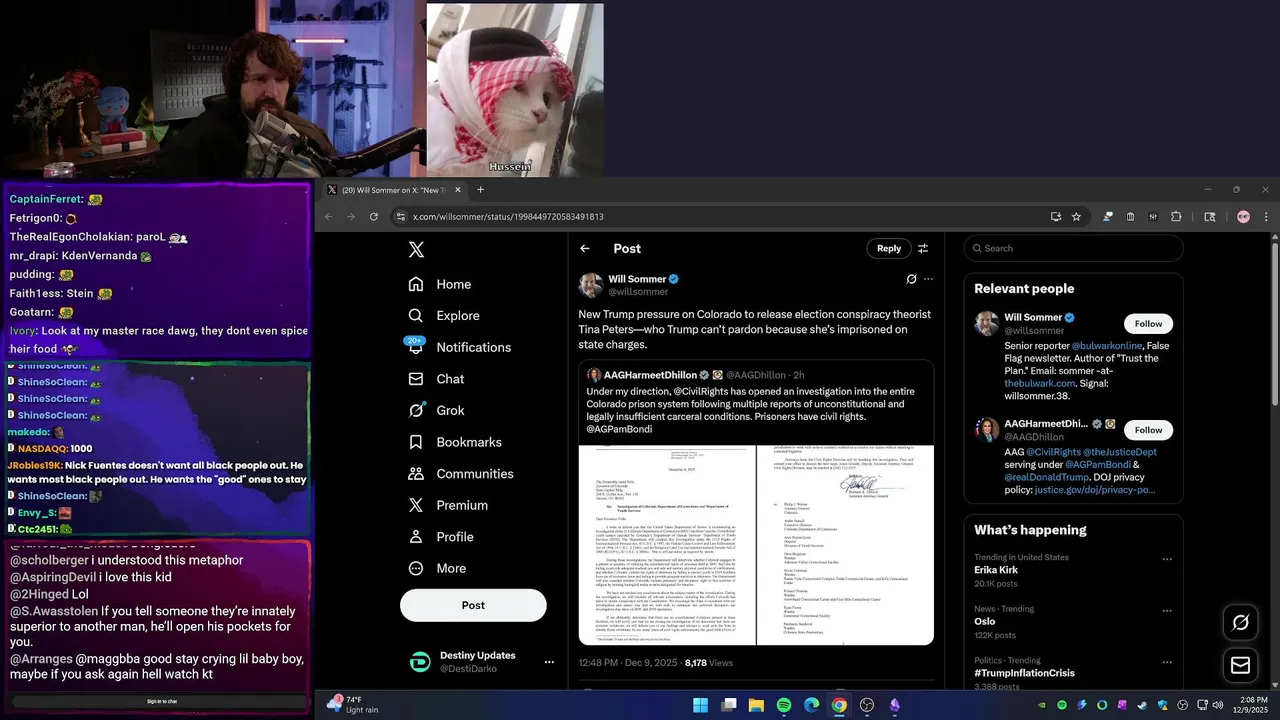Open the justice.gov privacy policy link

(1095, 490)
